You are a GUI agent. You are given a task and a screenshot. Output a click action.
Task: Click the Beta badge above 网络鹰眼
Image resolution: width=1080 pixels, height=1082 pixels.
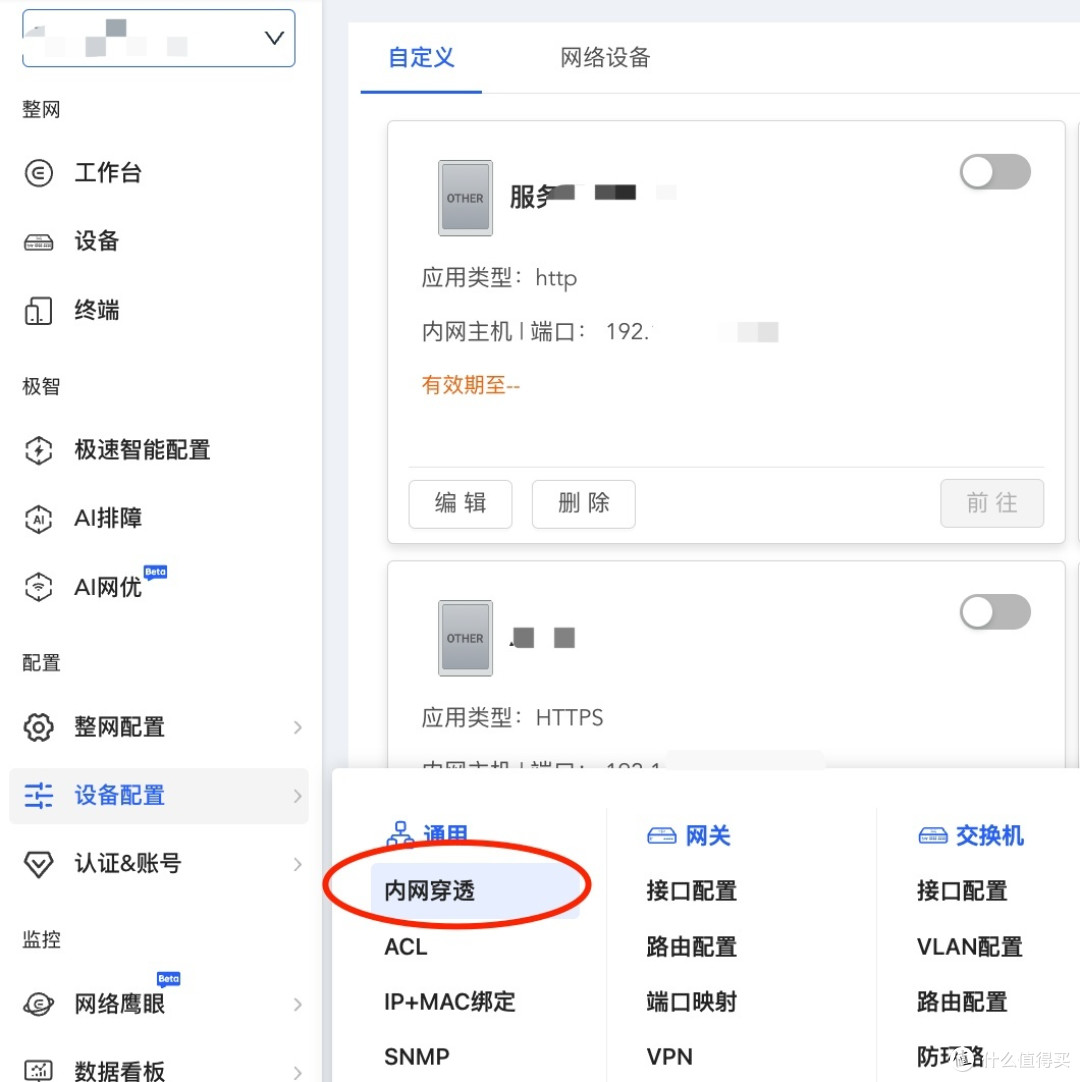[x=168, y=978]
